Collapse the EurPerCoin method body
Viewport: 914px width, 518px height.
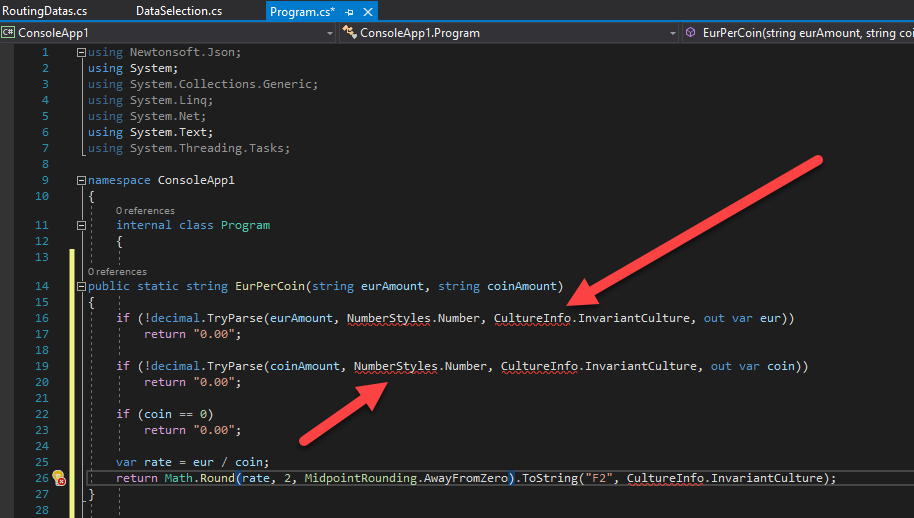tap(81, 286)
